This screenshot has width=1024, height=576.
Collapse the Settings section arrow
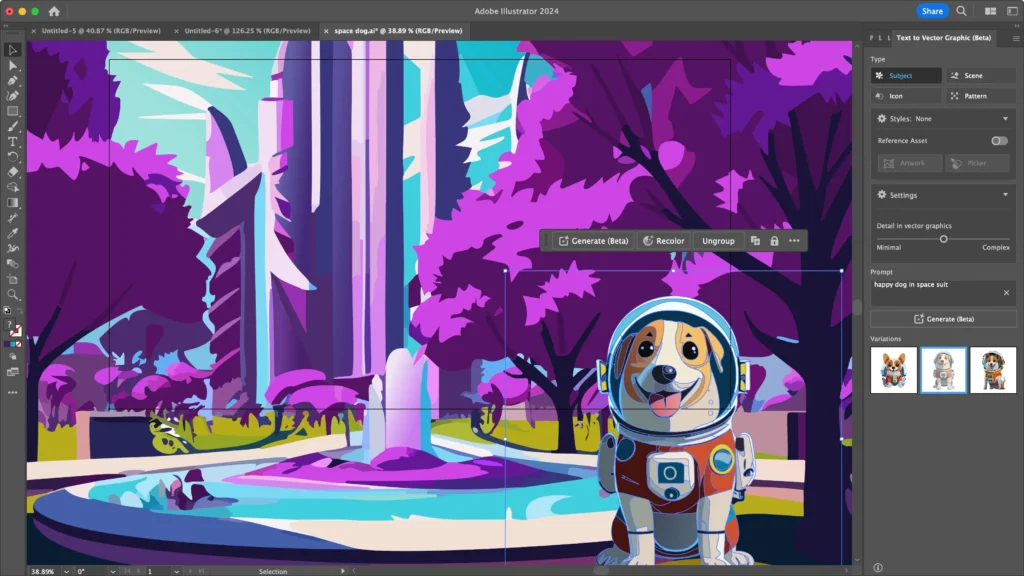pyautogui.click(x=1005, y=195)
